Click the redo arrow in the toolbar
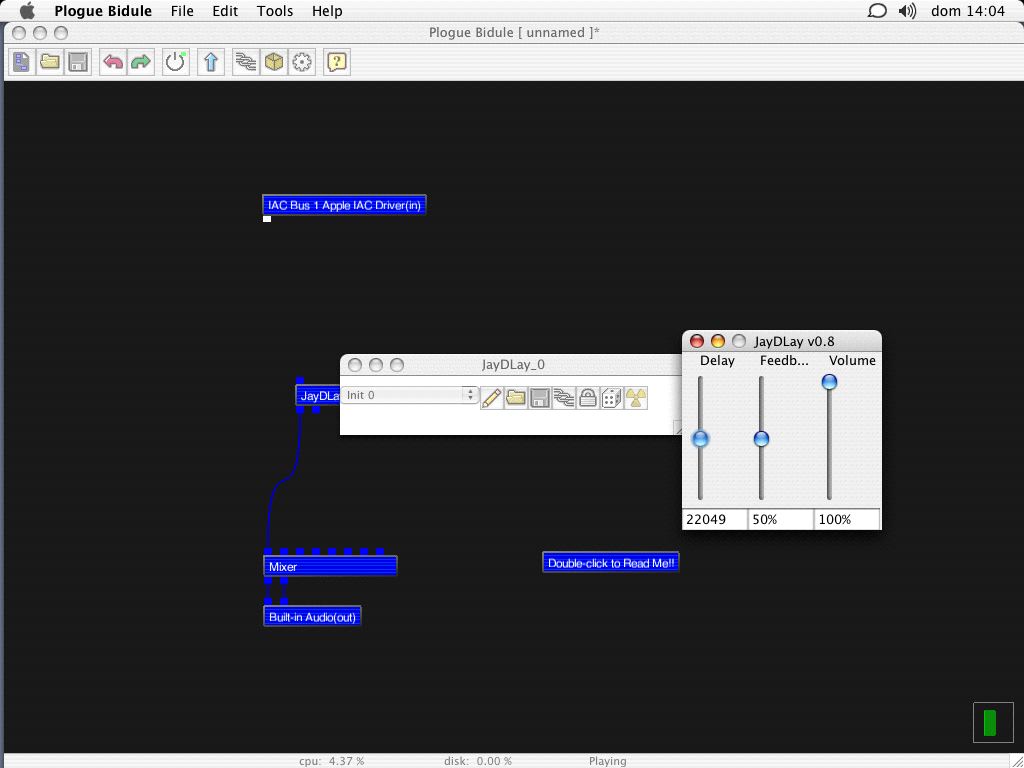 (141, 63)
